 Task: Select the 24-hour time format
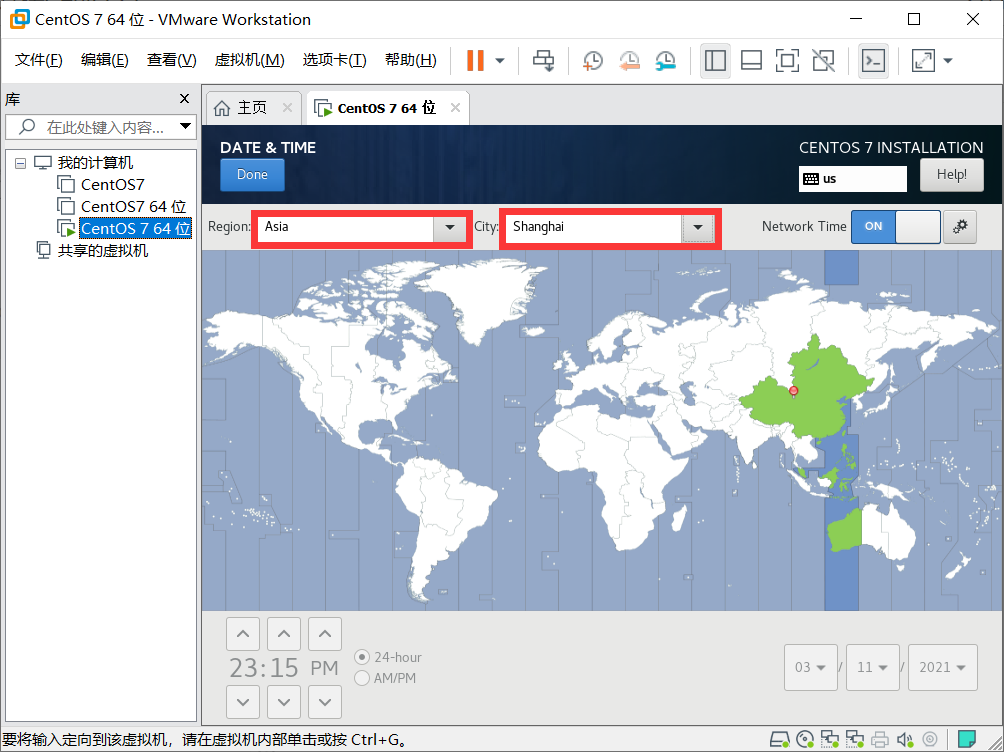tap(361, 657)
